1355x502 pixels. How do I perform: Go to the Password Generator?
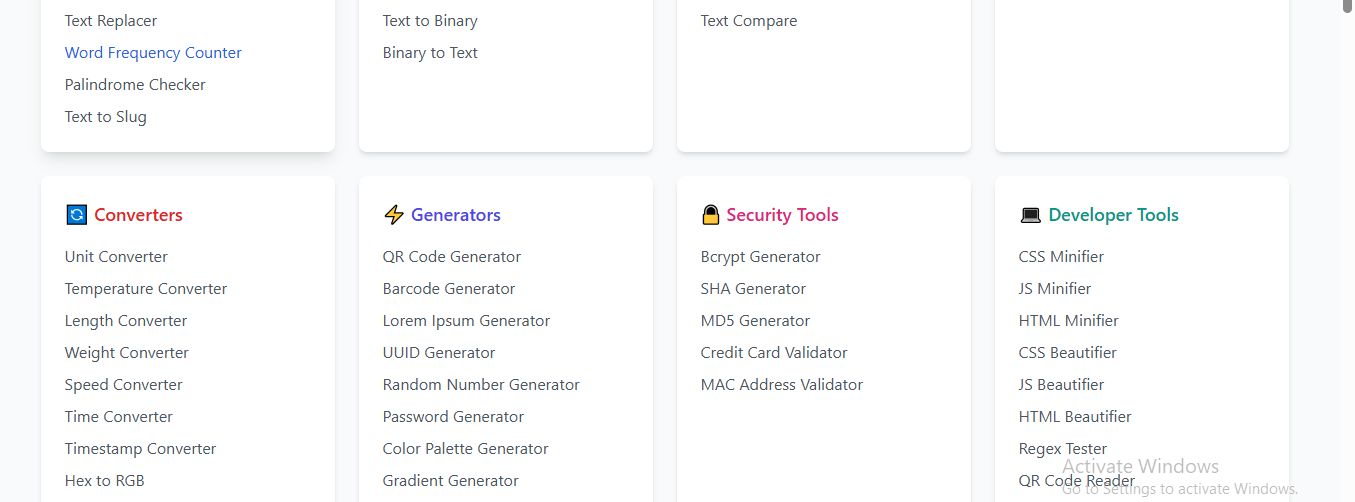coord(453,417)
